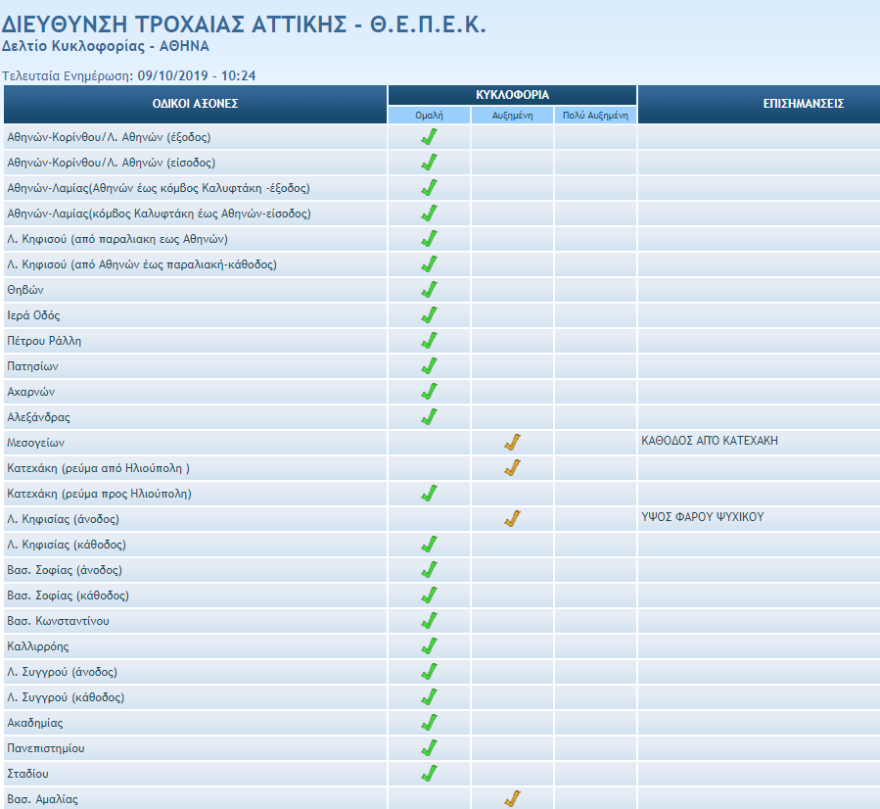The image size is (880, 809).
Task: Select the Αυξημένη sub-column header
Action: 512,115
